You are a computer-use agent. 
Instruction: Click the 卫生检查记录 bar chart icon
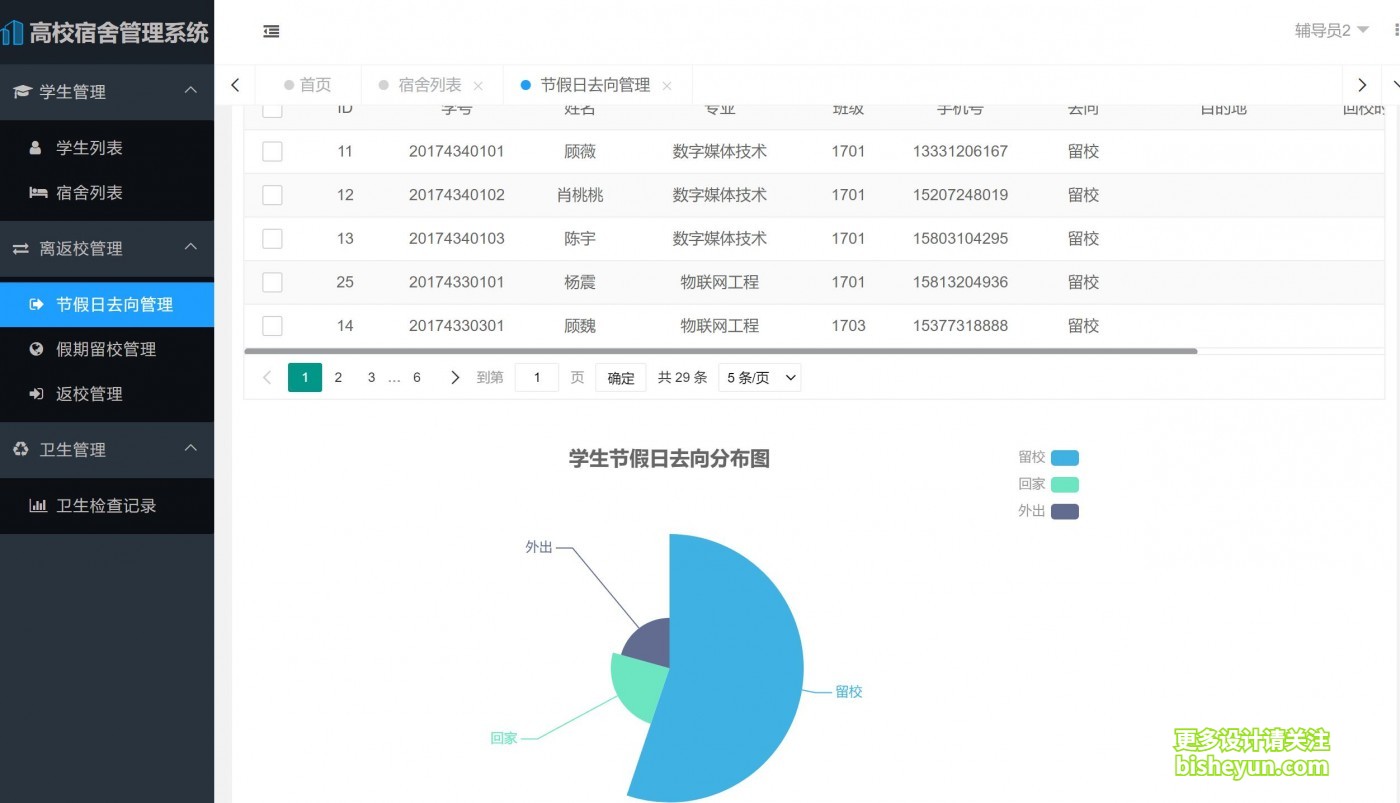tap(38, 506)
